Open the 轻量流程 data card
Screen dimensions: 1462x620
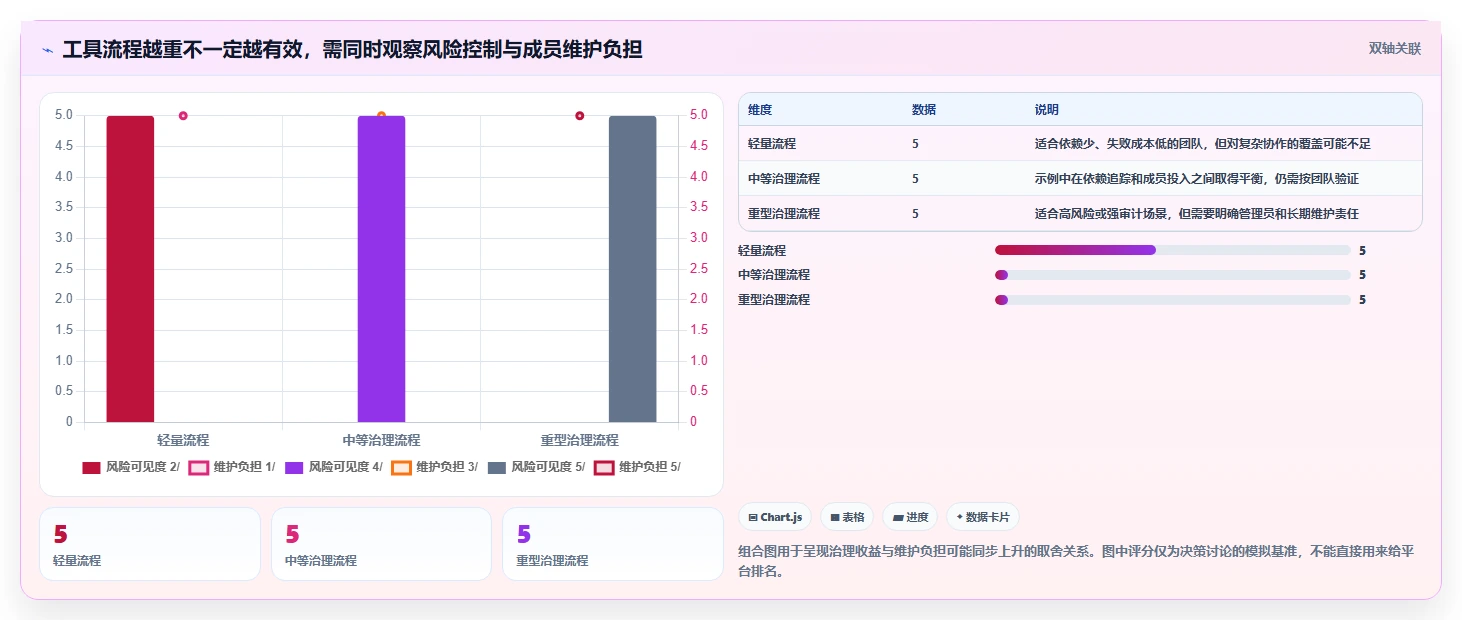pos(149,544)
